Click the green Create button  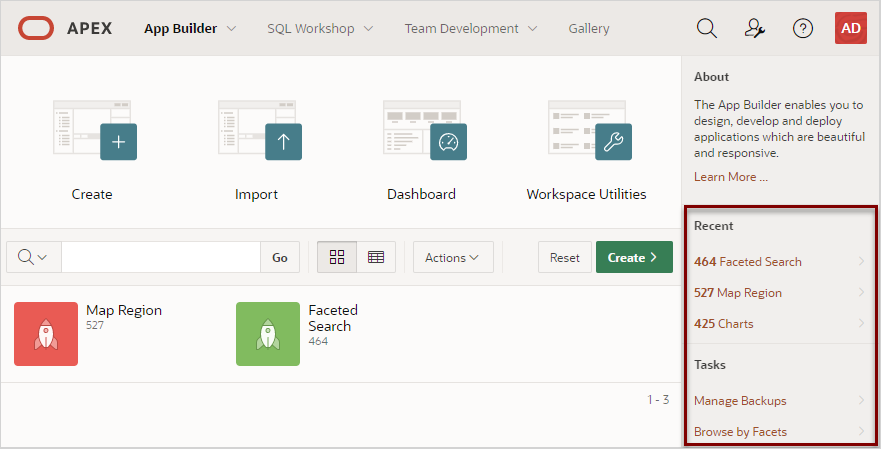coord(634,257)
